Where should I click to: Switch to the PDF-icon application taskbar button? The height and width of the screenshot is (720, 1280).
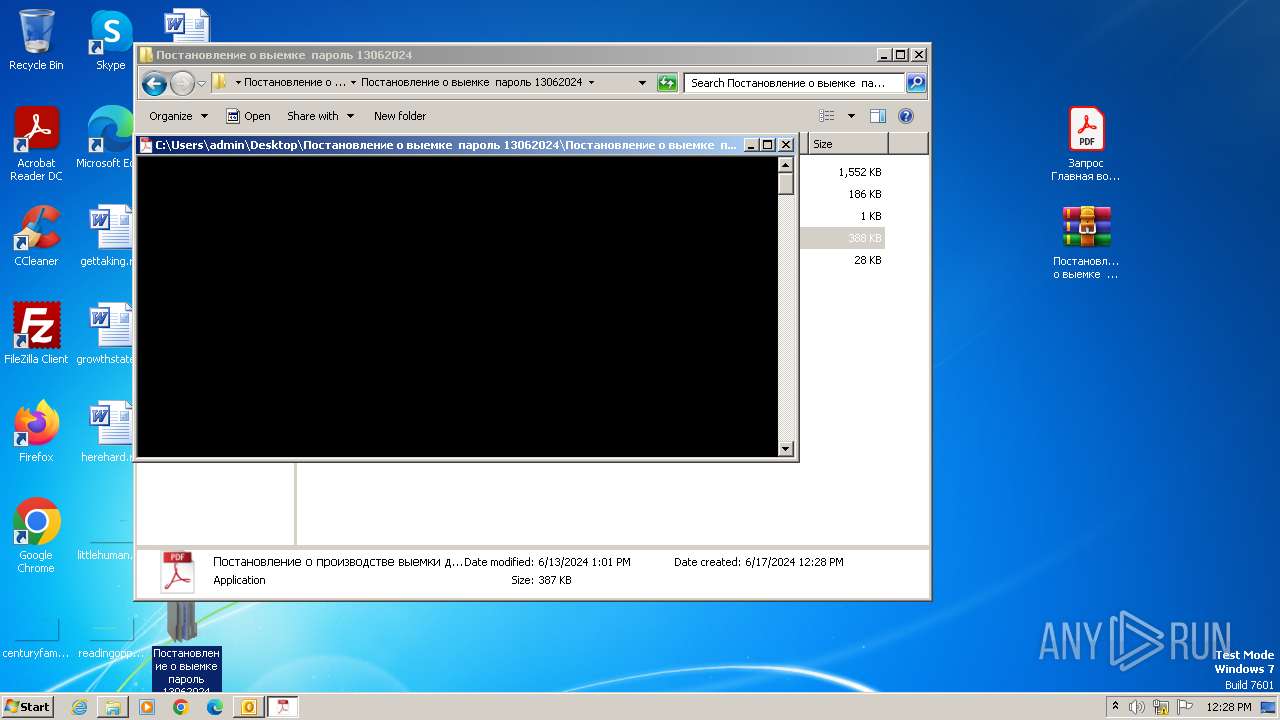click(283, 707)
